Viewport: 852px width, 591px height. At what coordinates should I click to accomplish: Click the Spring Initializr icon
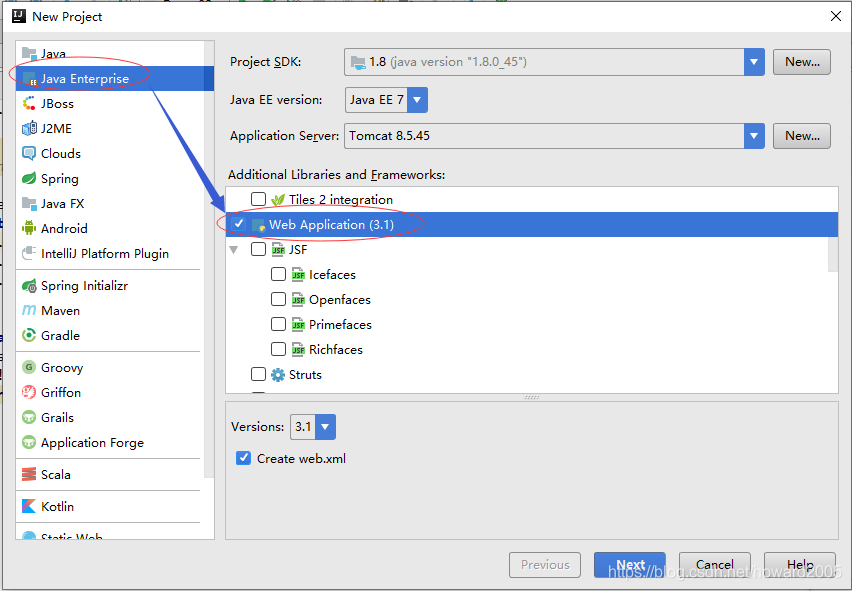pyautogui.click(x=29, y=285)
